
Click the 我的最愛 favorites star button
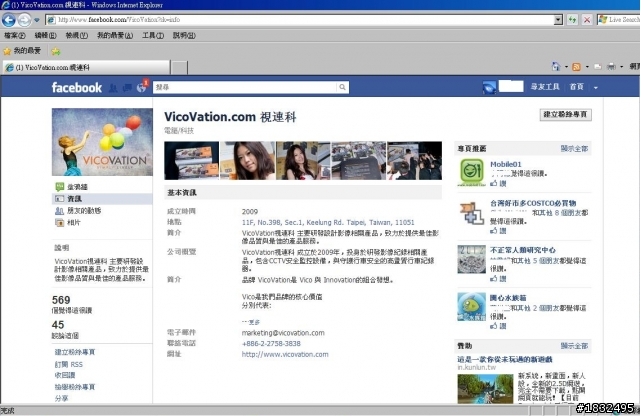point(22,51)
